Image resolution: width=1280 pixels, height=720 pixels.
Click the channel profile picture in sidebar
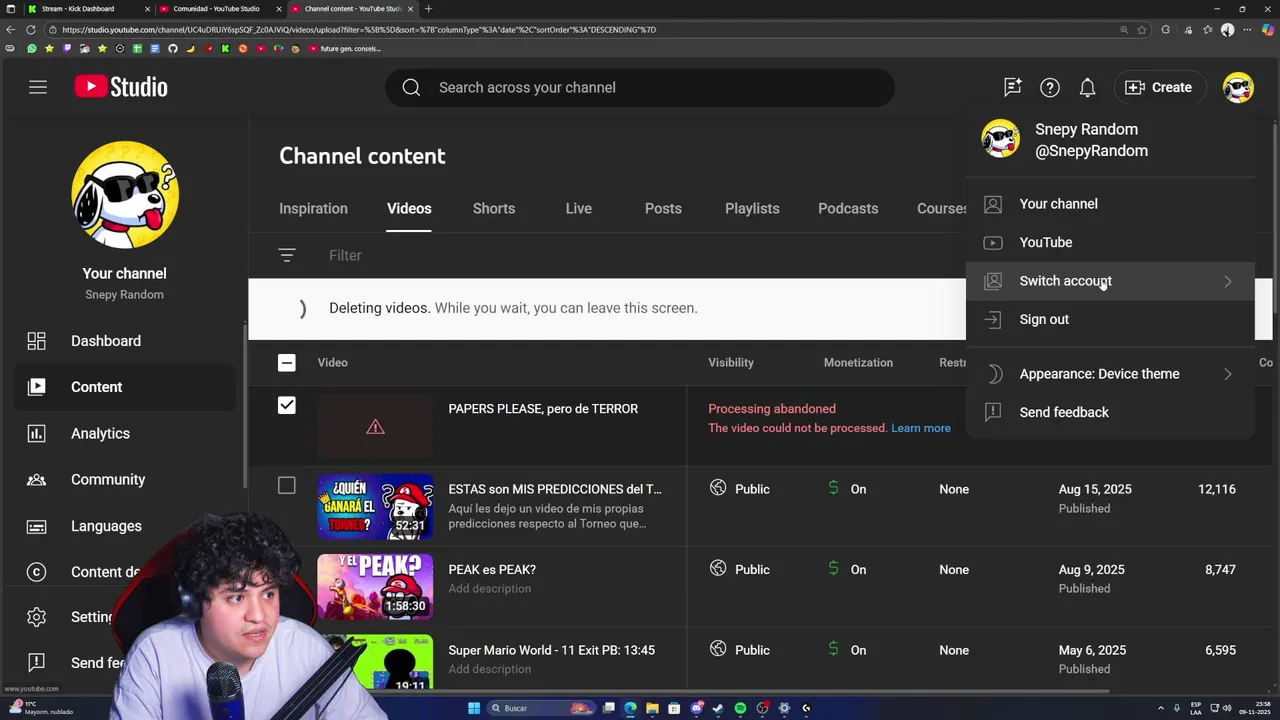coord(125,195)
